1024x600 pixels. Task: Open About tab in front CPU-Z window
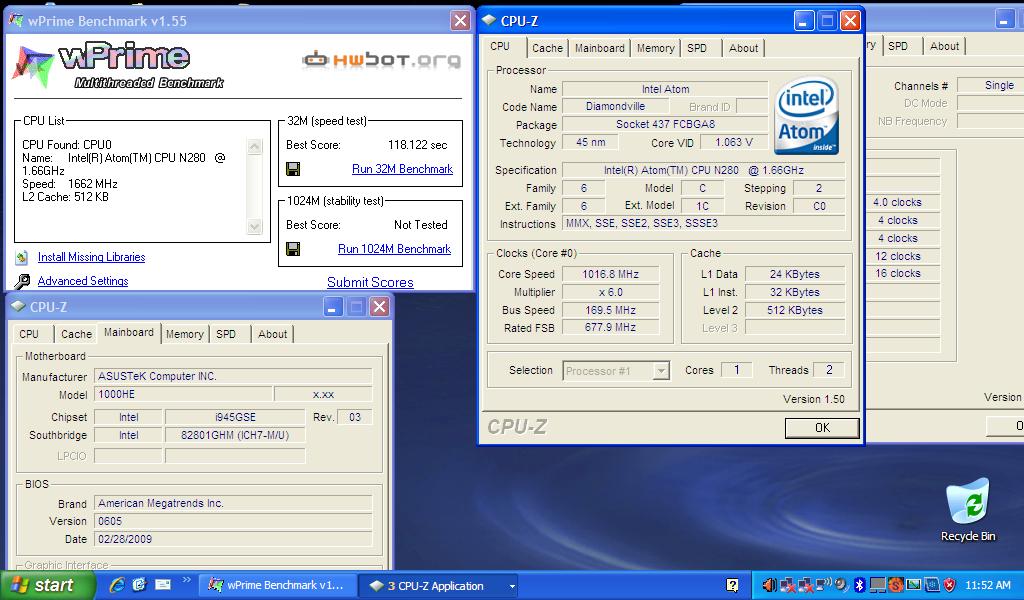click(x=743, y=48)
